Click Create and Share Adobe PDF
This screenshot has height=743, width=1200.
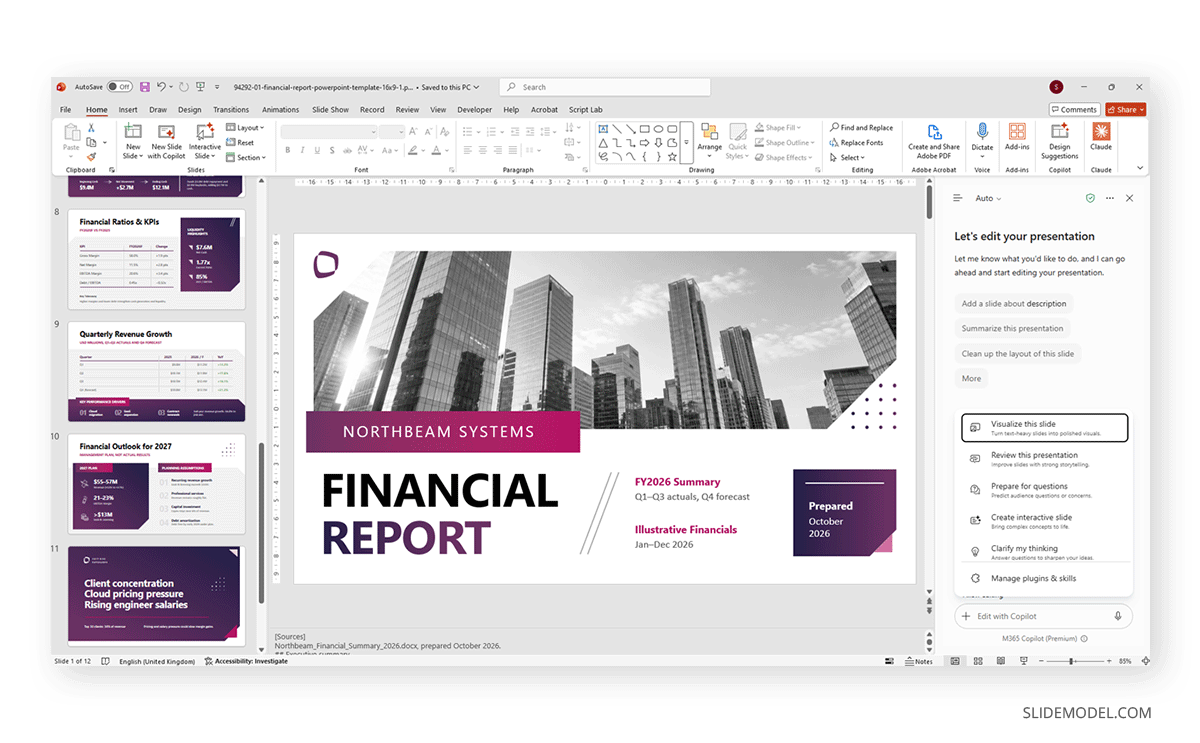coord(933,141)
